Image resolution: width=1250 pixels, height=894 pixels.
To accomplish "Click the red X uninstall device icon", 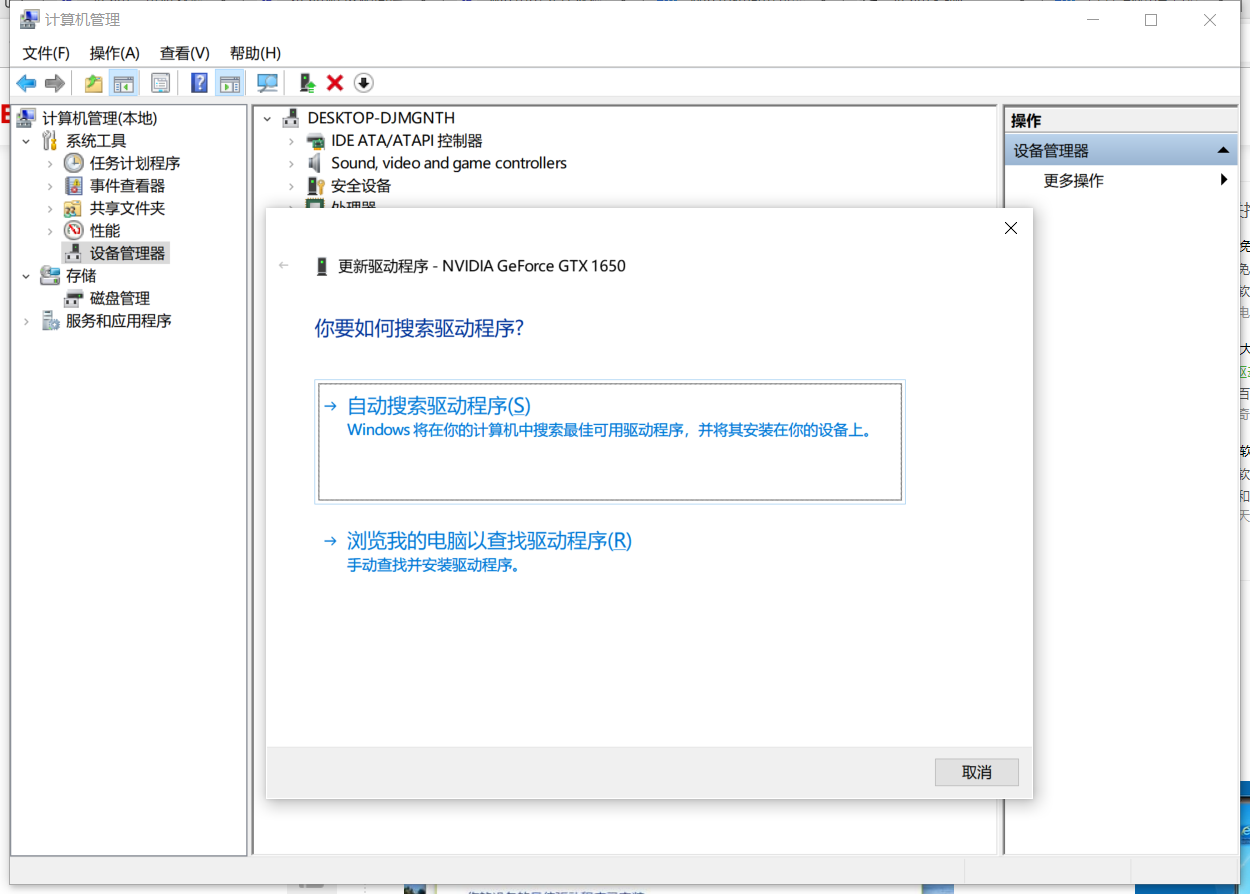I will tap(335, 83).
